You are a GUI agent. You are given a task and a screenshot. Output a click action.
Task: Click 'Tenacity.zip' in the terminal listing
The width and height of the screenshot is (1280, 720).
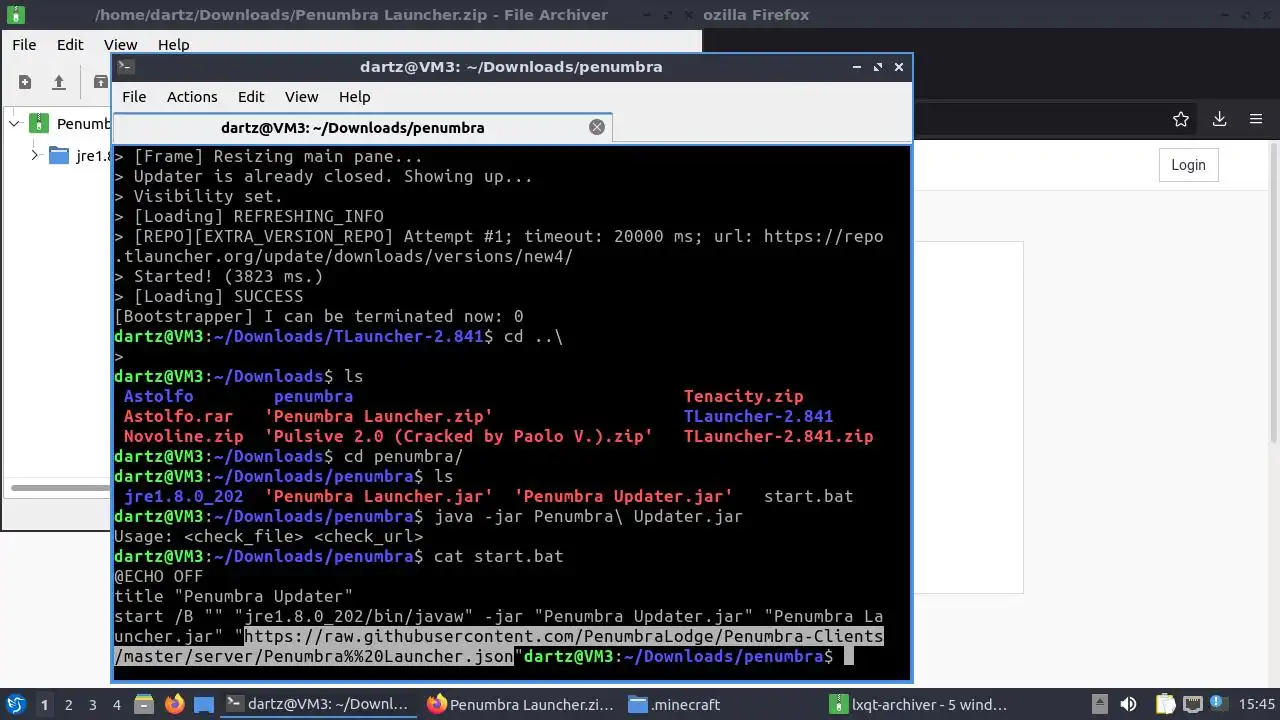(x=743, y=396)
